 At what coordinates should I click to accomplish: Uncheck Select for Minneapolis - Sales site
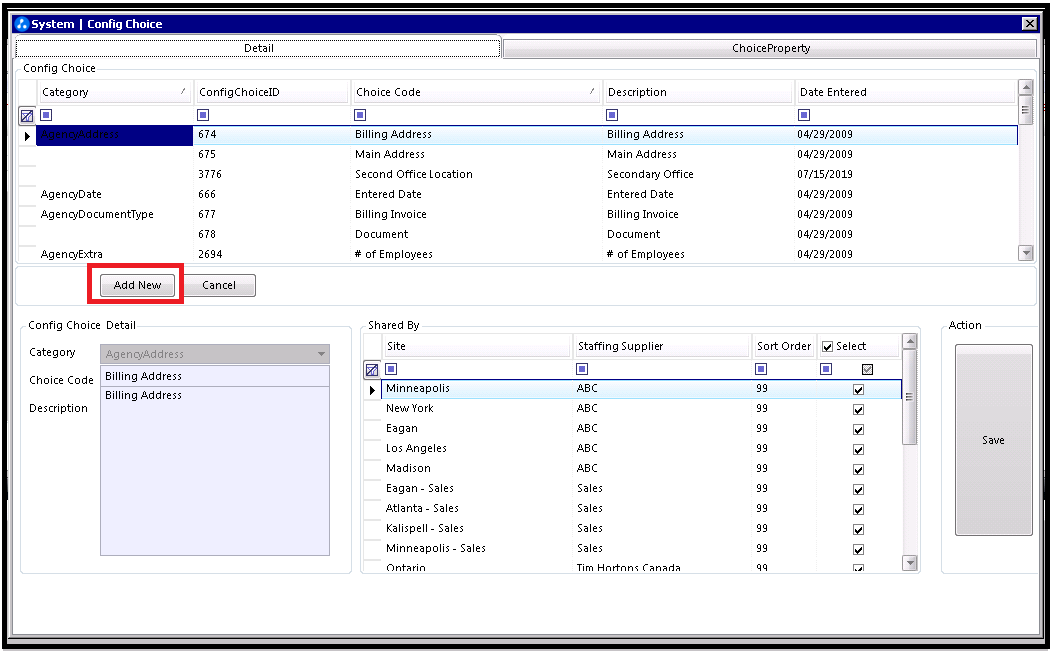pos(858,550)
